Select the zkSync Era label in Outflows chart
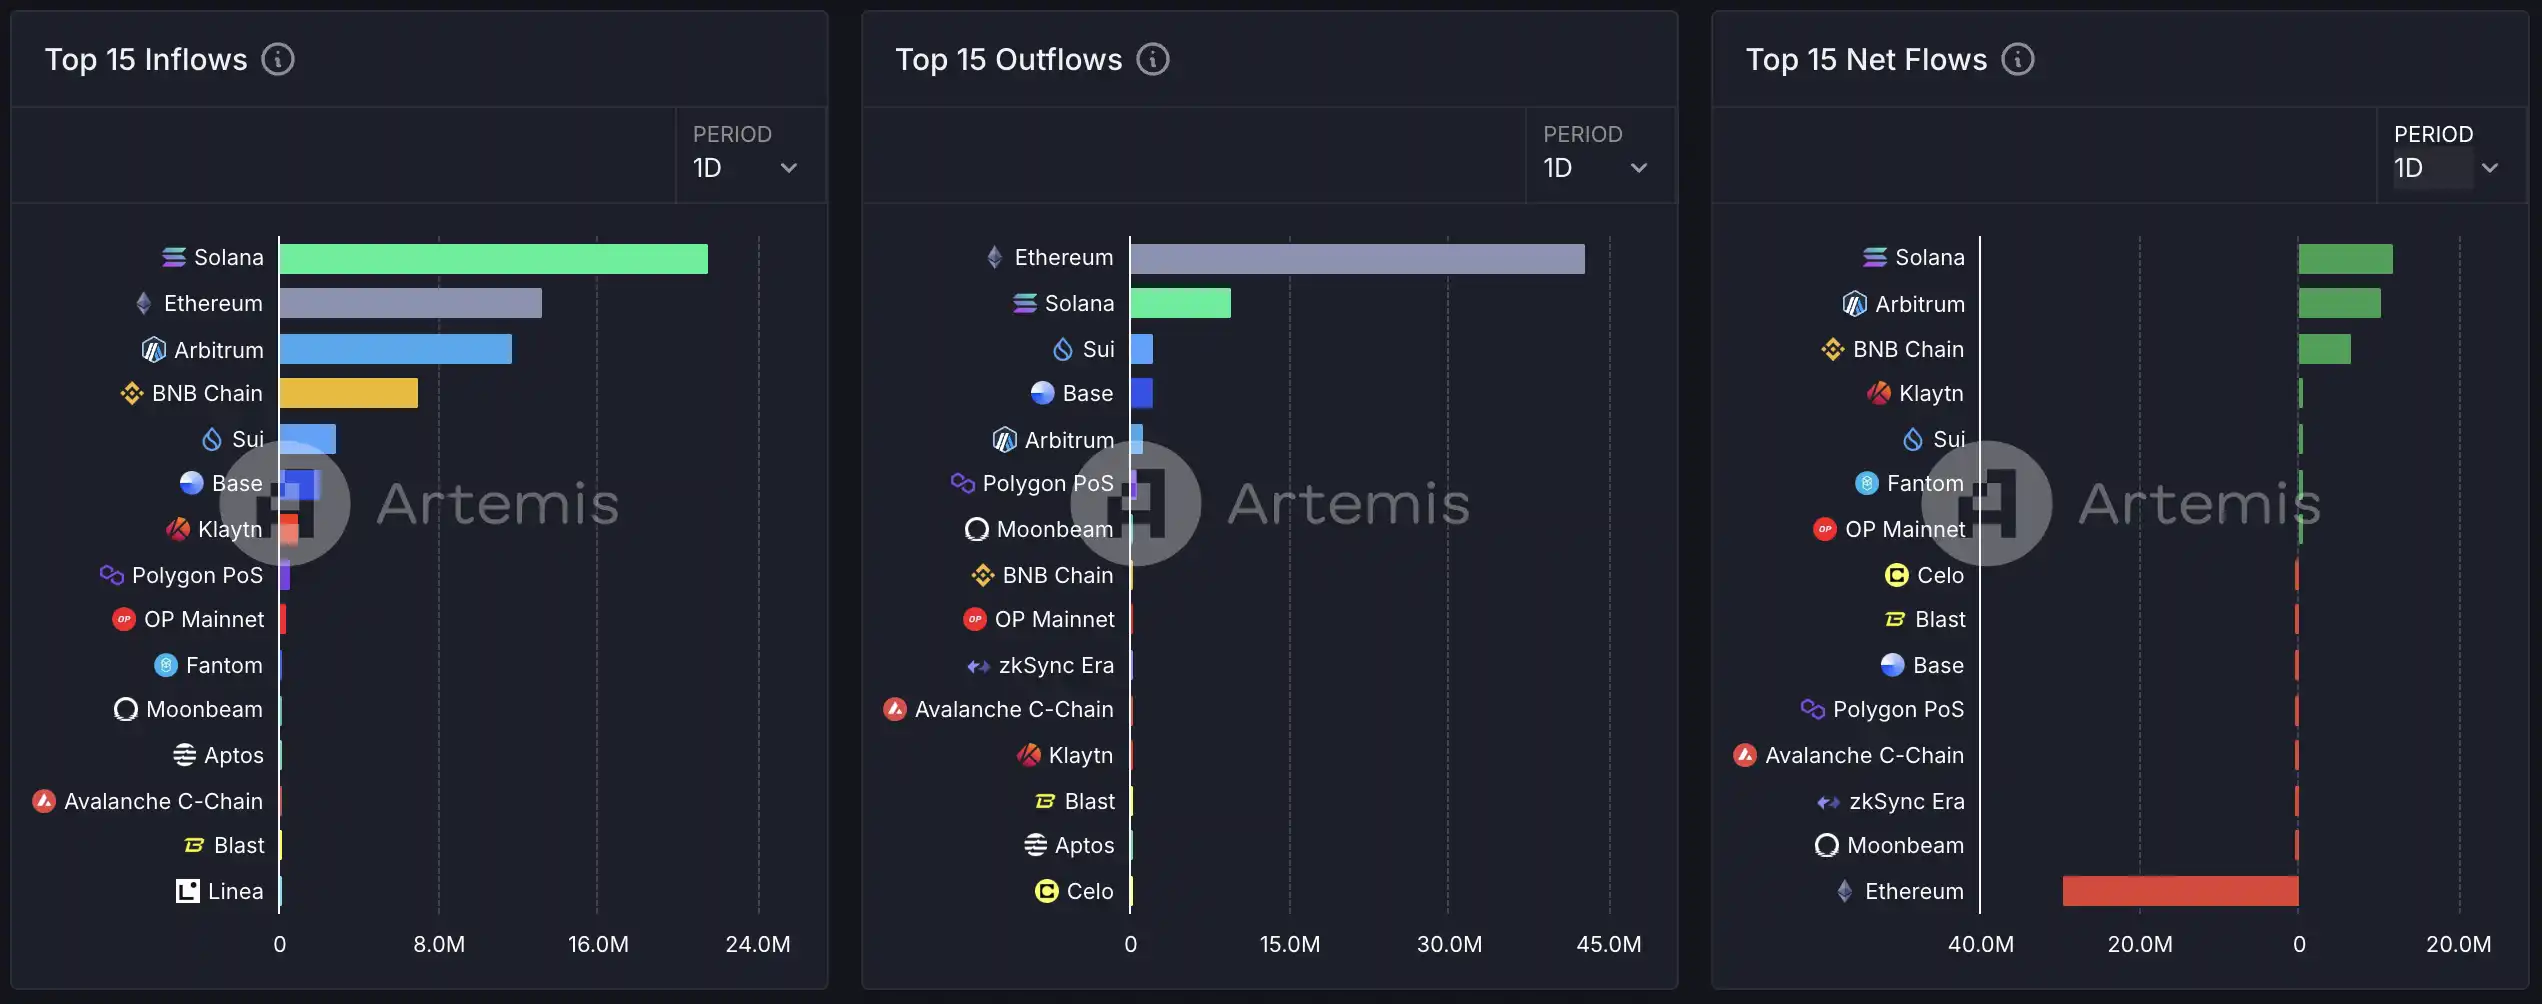Viewport: 2542px width, 1004px height. 1055,666
